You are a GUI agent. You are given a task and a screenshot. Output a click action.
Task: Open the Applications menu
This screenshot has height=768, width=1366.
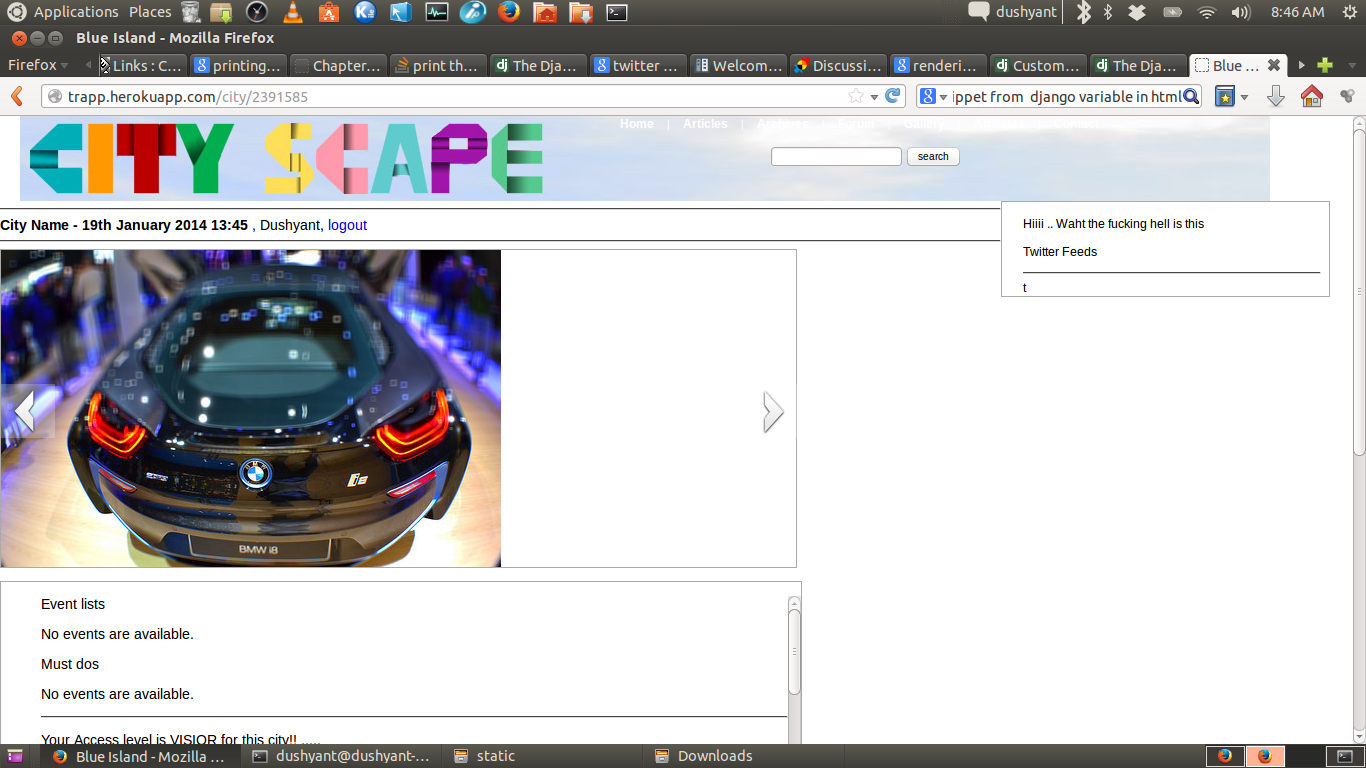pos(76,12)
